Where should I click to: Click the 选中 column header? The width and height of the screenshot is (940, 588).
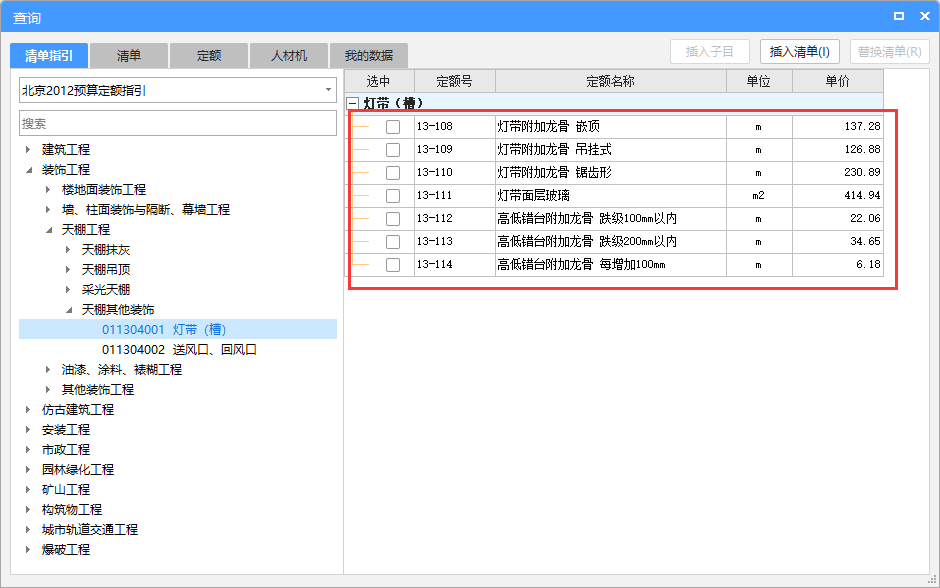(379, 81)
